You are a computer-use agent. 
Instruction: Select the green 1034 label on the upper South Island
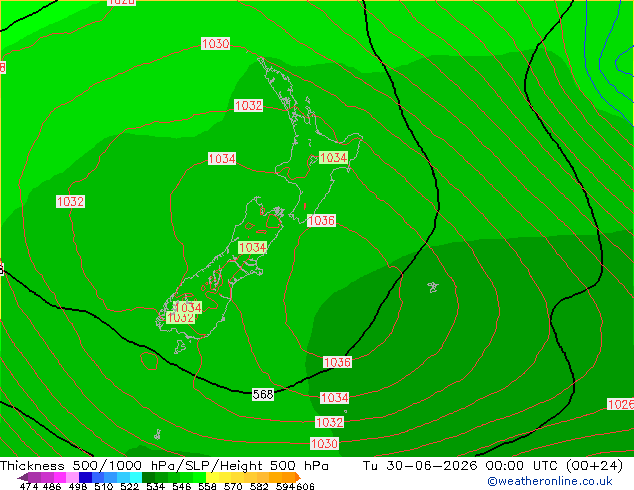click(x=252, y=247)
